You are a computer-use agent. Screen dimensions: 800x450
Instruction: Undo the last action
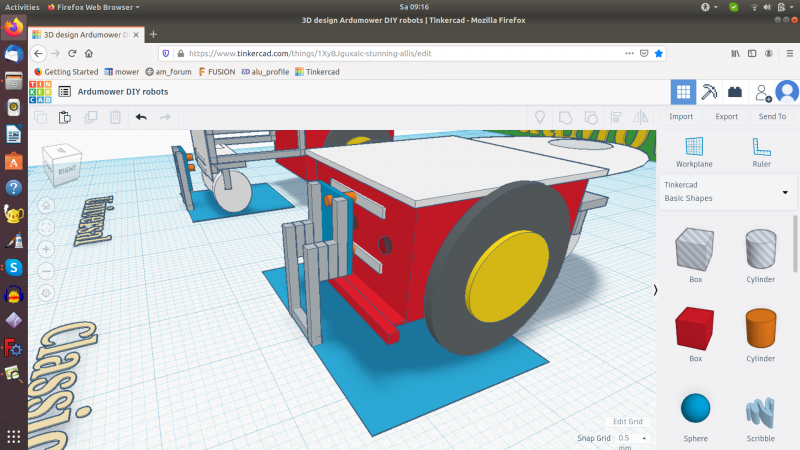[141, 117]
